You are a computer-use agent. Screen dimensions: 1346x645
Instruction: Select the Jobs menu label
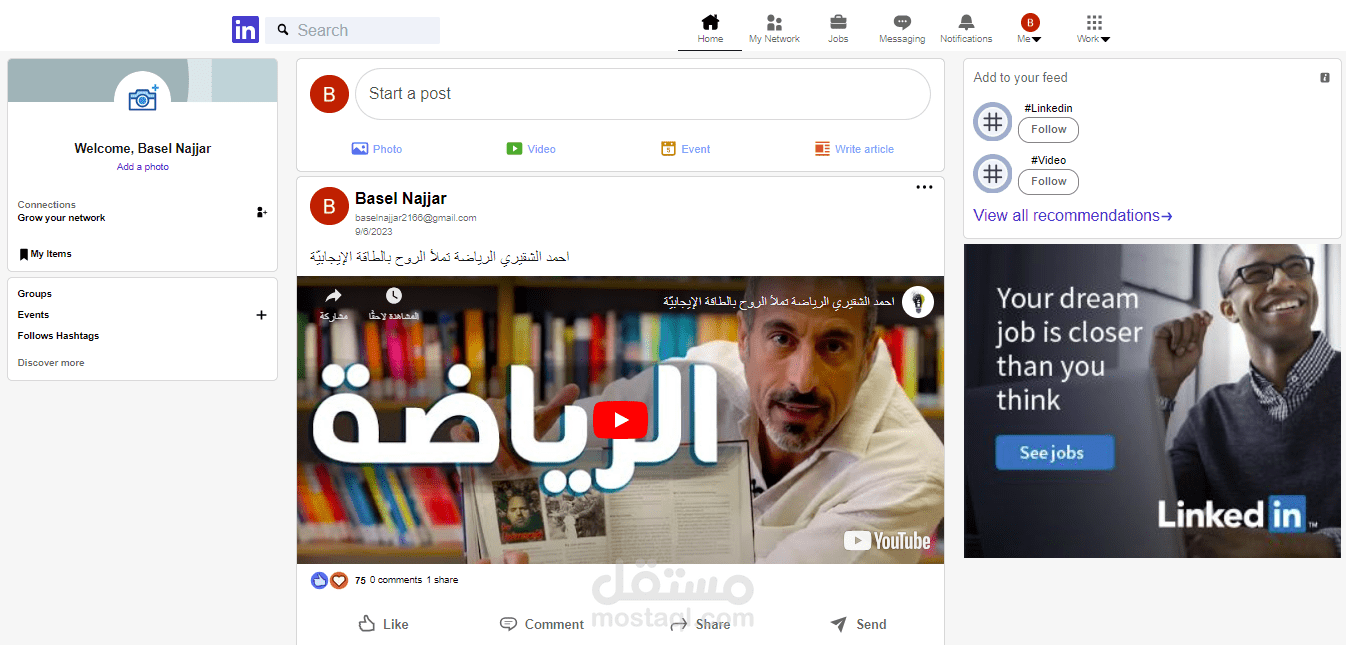pyautogui.click(x=838, y=39)
